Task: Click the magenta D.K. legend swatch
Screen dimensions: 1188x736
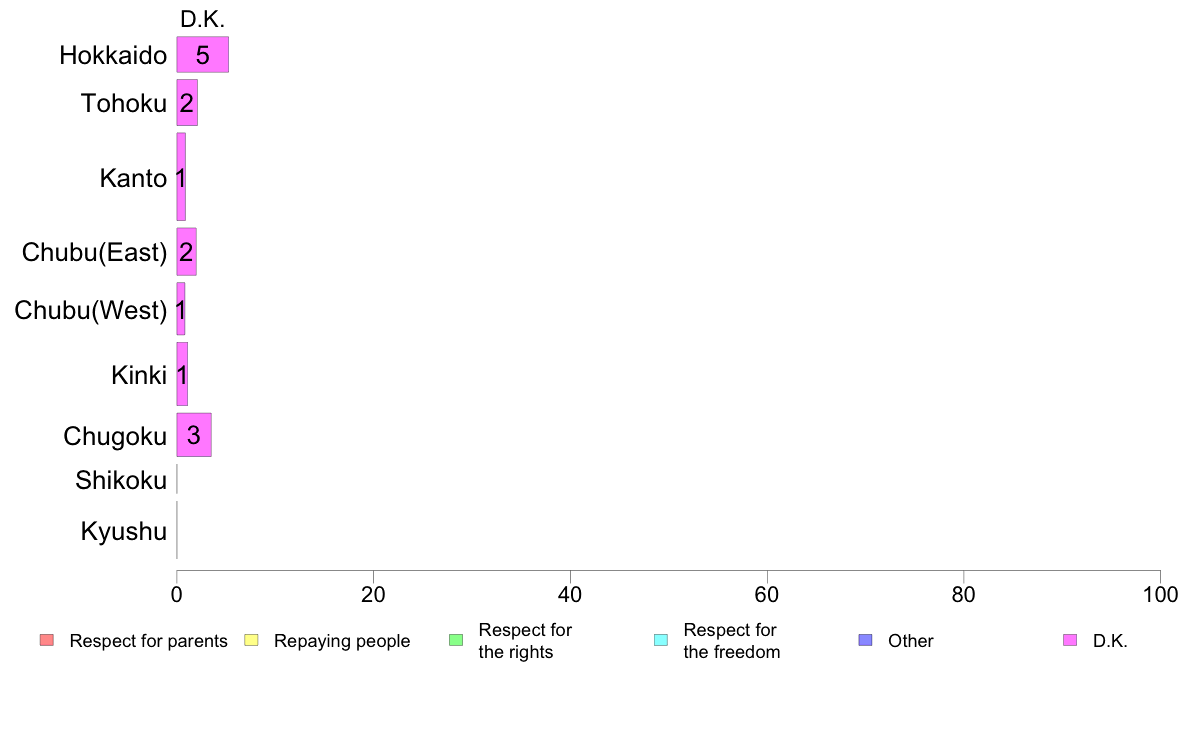Action: tap(1070, 640)
